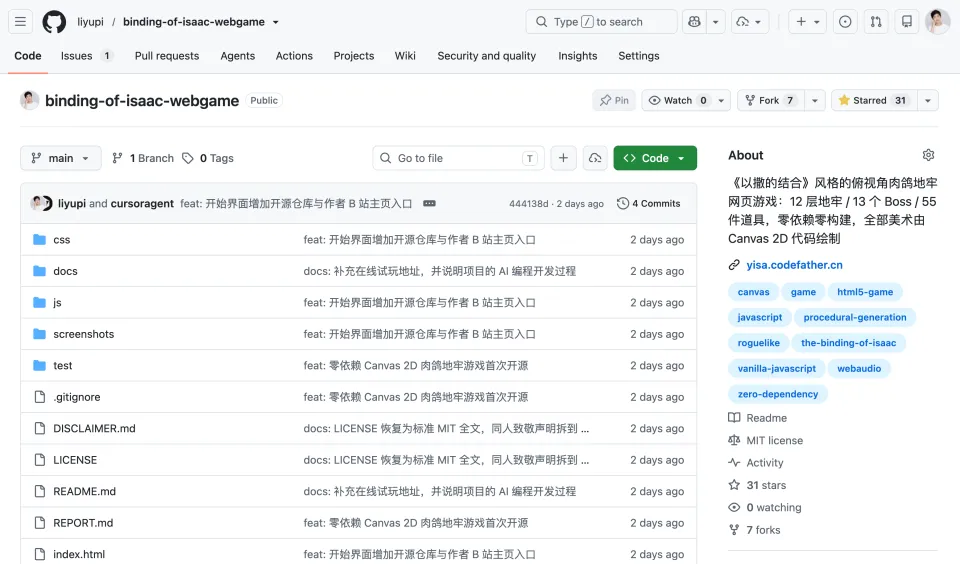Open the pull requests icon in header
The image size is (960, 564).
[876, 22]
